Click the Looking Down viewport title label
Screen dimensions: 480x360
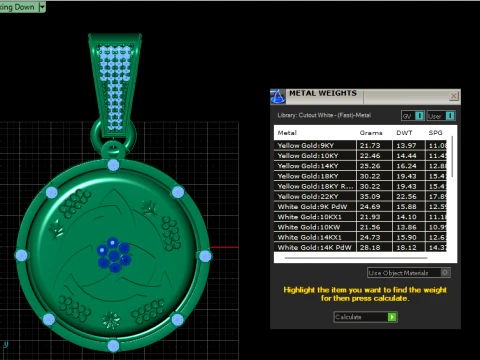[x=17, y=7]
